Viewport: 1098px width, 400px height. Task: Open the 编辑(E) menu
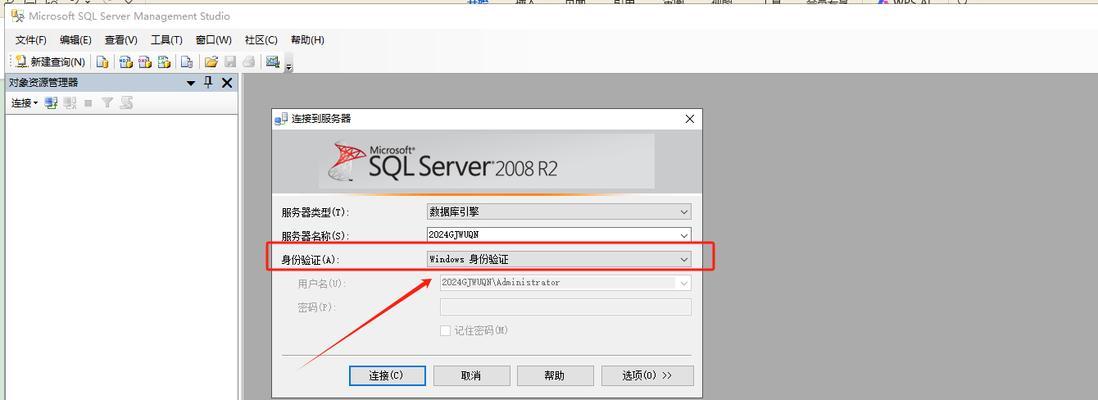pos(76,40)
